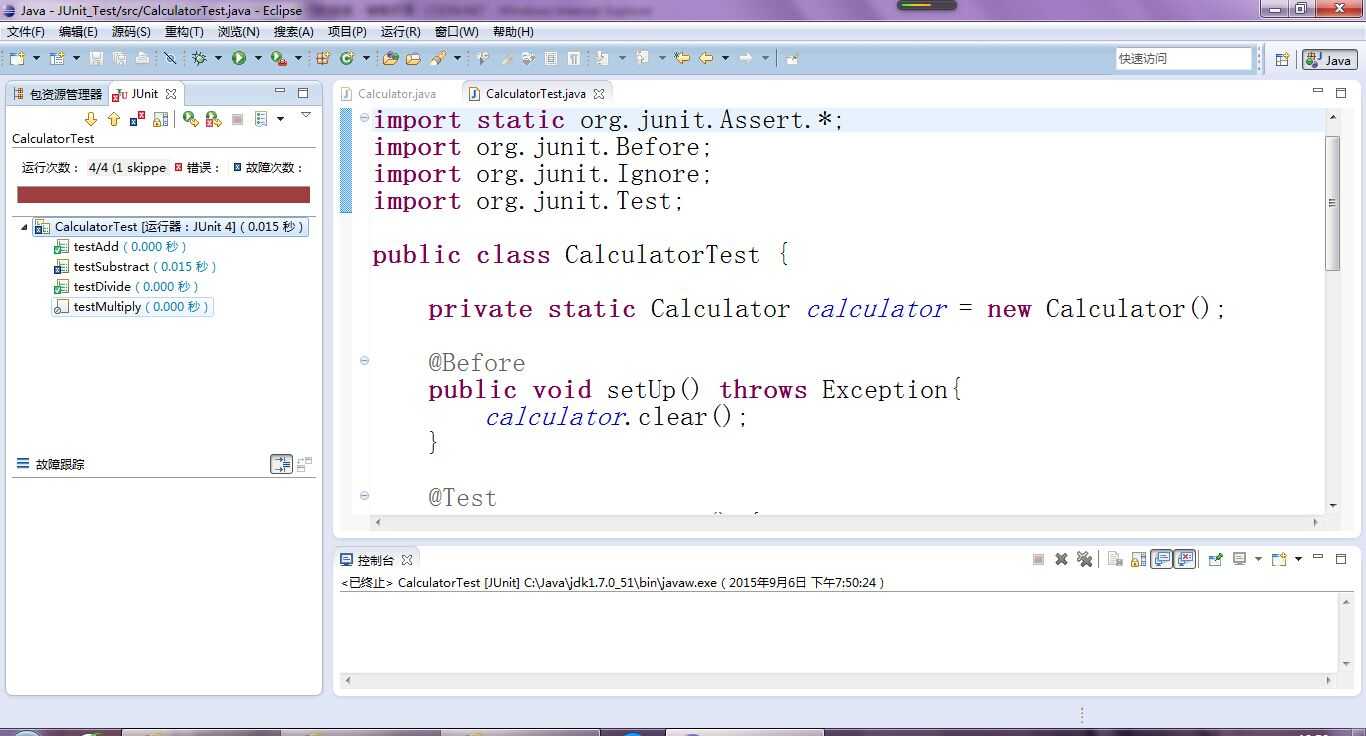Close the CalculatorTest.java editor tab
This screenshot has height=736, width=1366.
click(599, 94)
